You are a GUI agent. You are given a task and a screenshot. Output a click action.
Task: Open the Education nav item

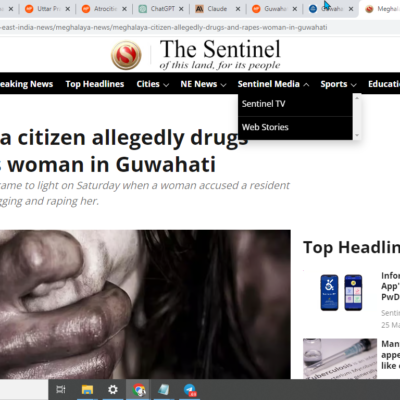pyautogui.click(x=384, y=84)
